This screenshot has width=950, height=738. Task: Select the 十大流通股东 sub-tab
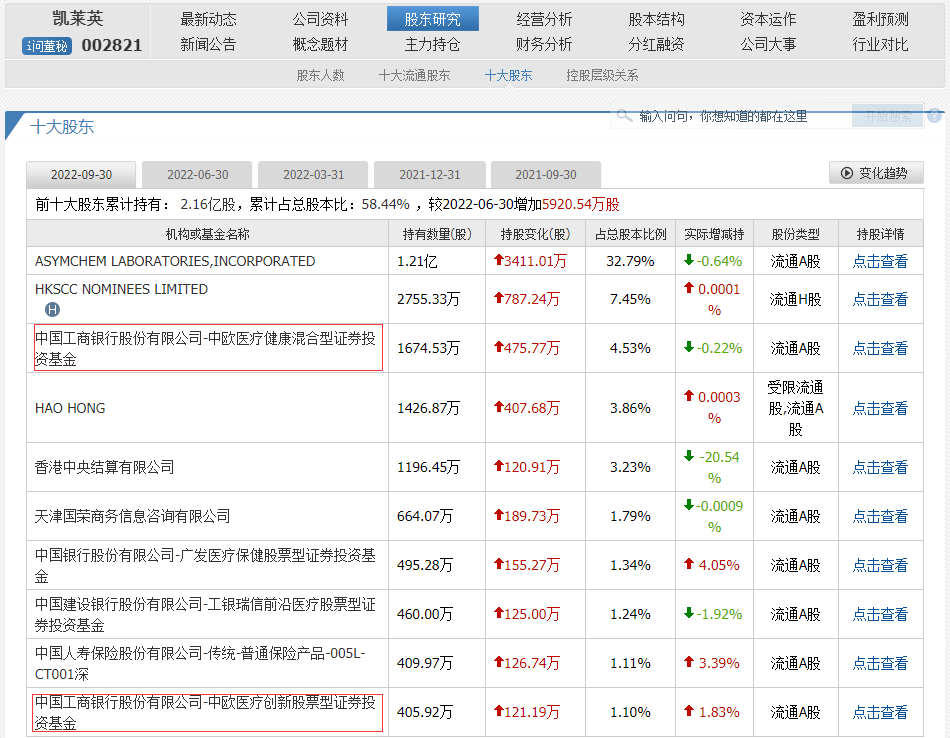click(x=414, y=75)
